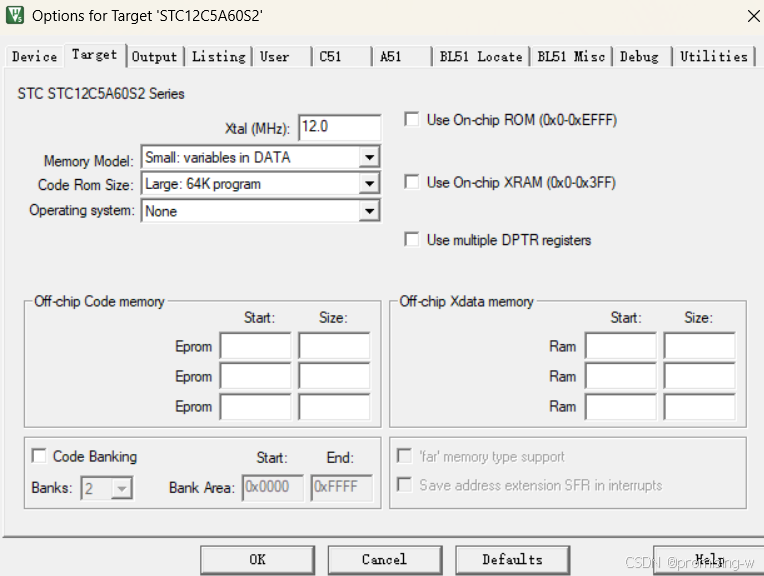Open the BL51 Misc tab

coord(571,57)
